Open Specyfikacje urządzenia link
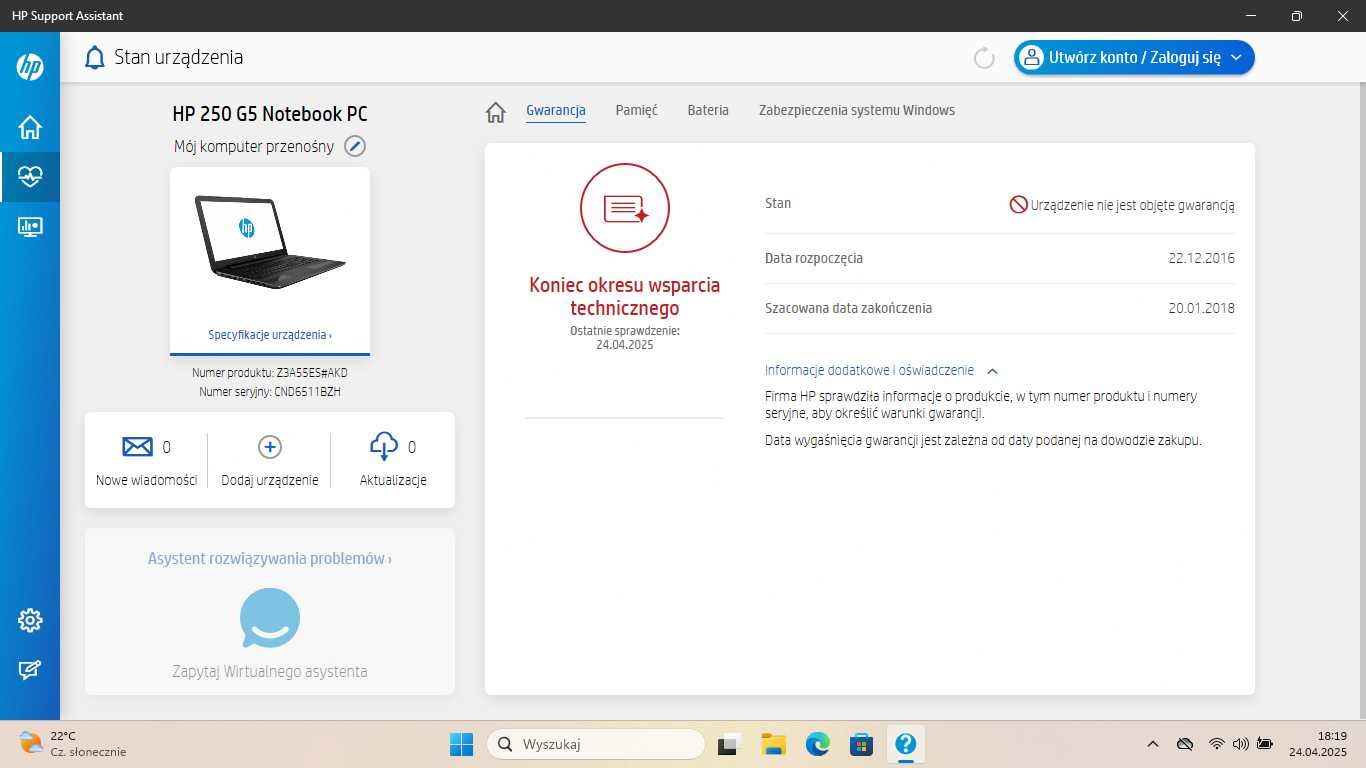The image size is (1366, 768). click(x=270, y=335)
